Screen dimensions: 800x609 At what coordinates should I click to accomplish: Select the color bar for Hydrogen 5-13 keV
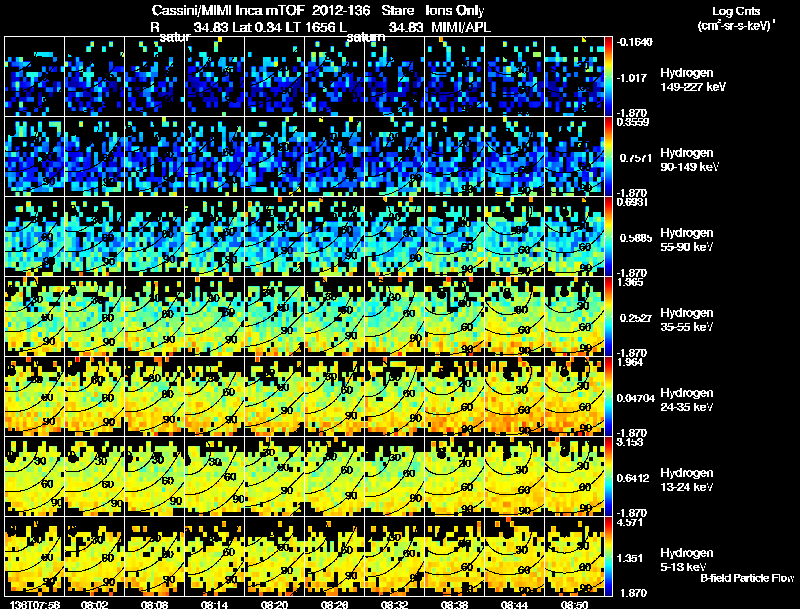tap(608, 556)
